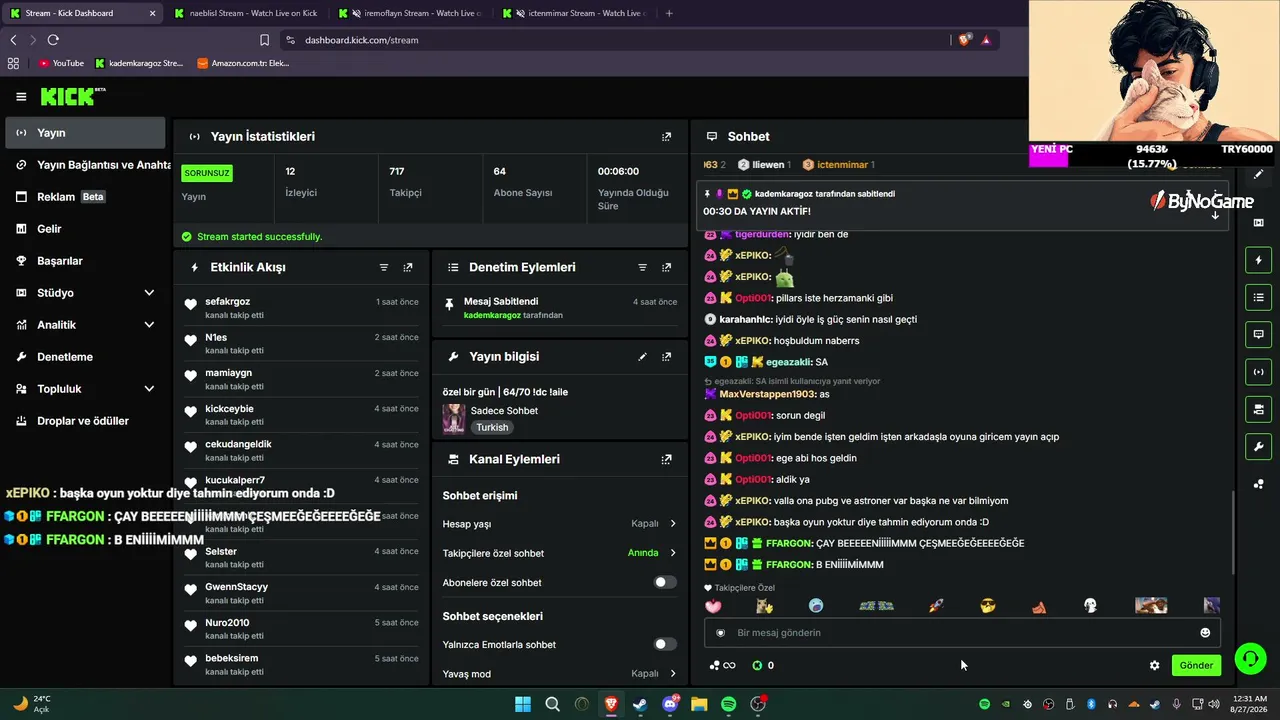Click the Turkish language tag
The height and width of the screenshot is (720, 1280).
[x=492, y=427]
